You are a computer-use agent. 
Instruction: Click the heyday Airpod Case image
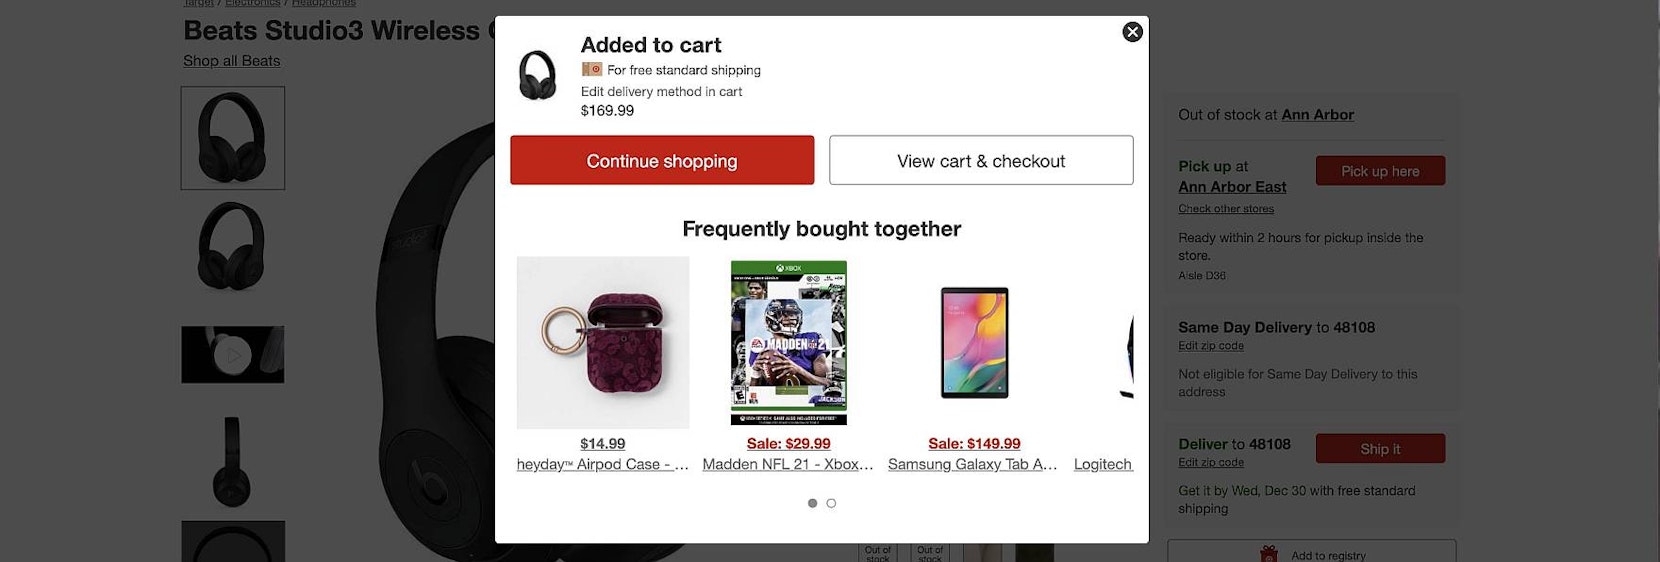coord(603,342)
